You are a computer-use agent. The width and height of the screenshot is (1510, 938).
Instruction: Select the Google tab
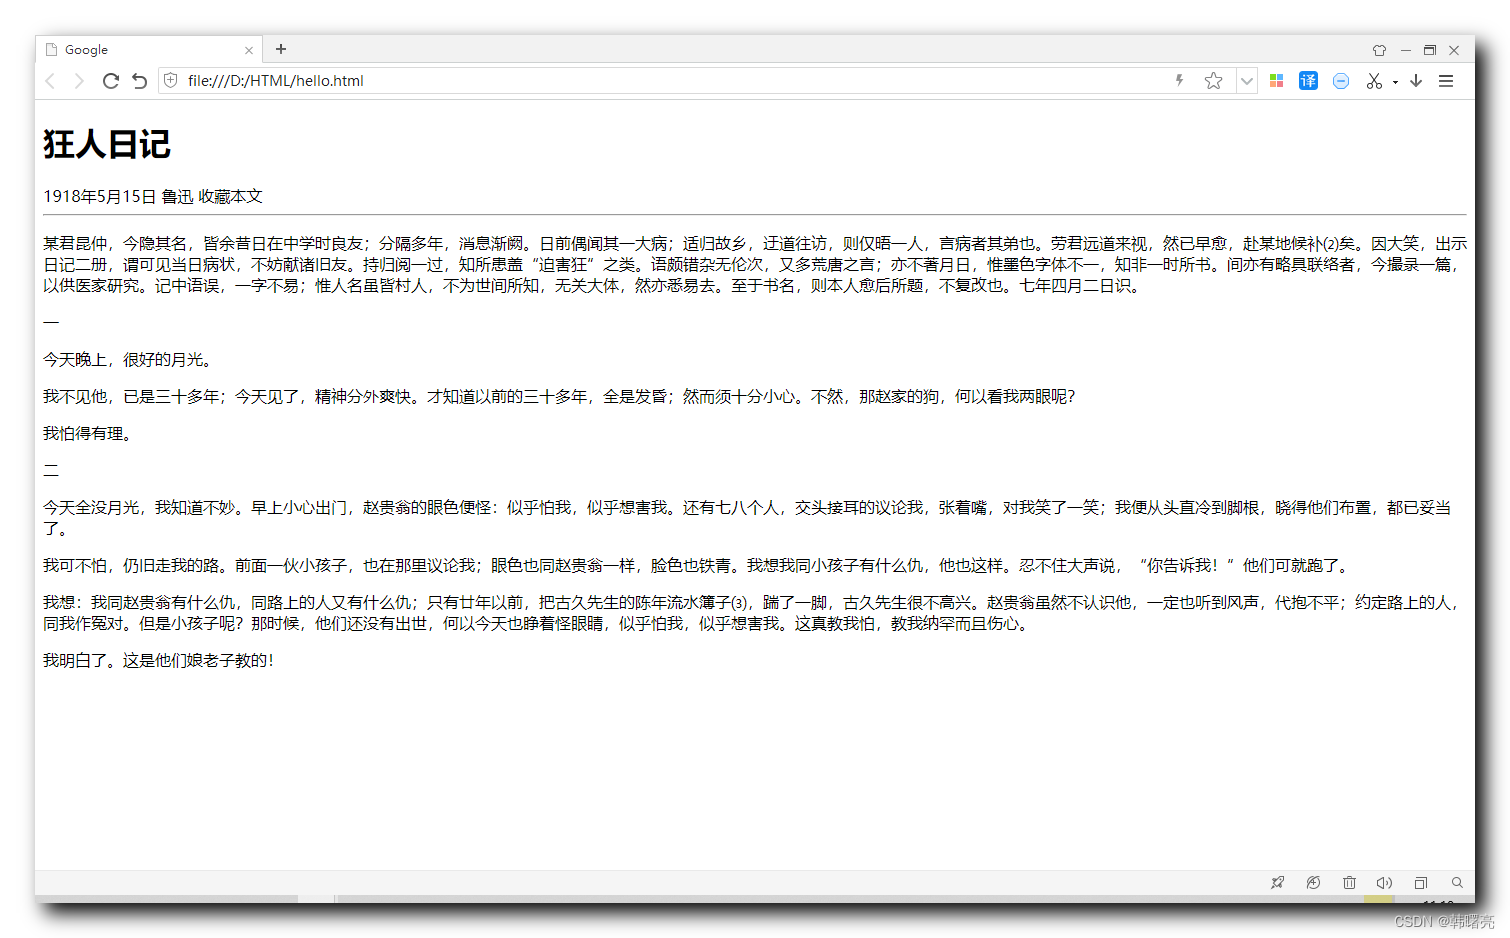pos(149,49)
